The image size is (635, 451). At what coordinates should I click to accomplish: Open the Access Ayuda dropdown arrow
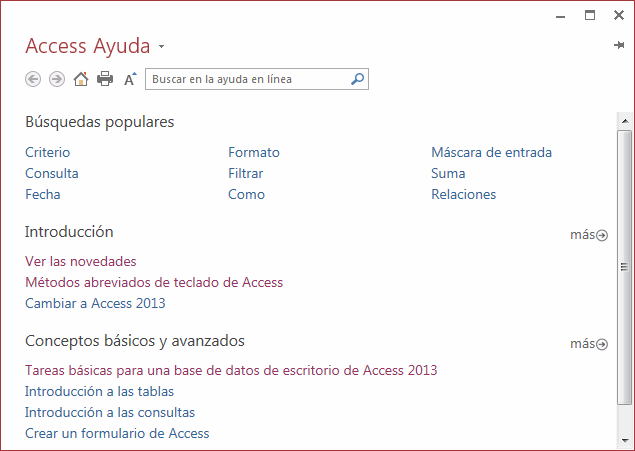[x=162, y=48]
